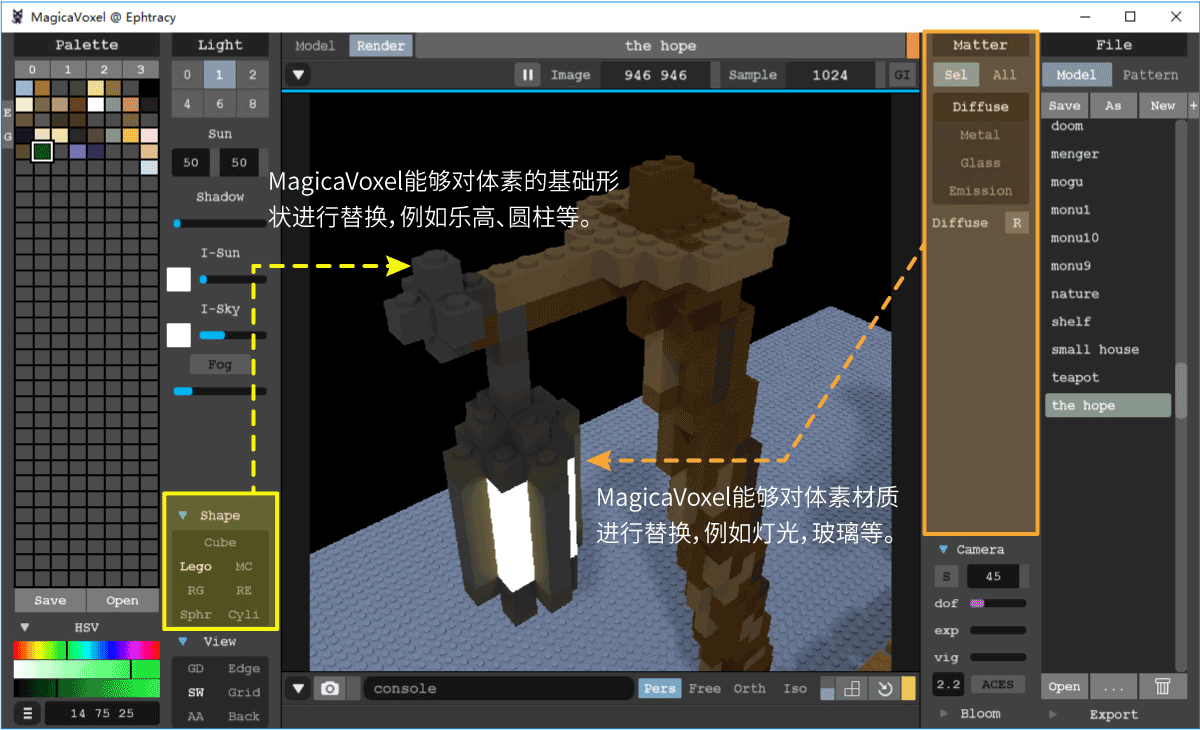Click the R reset button beside Diffuse

click(1017, 223)
